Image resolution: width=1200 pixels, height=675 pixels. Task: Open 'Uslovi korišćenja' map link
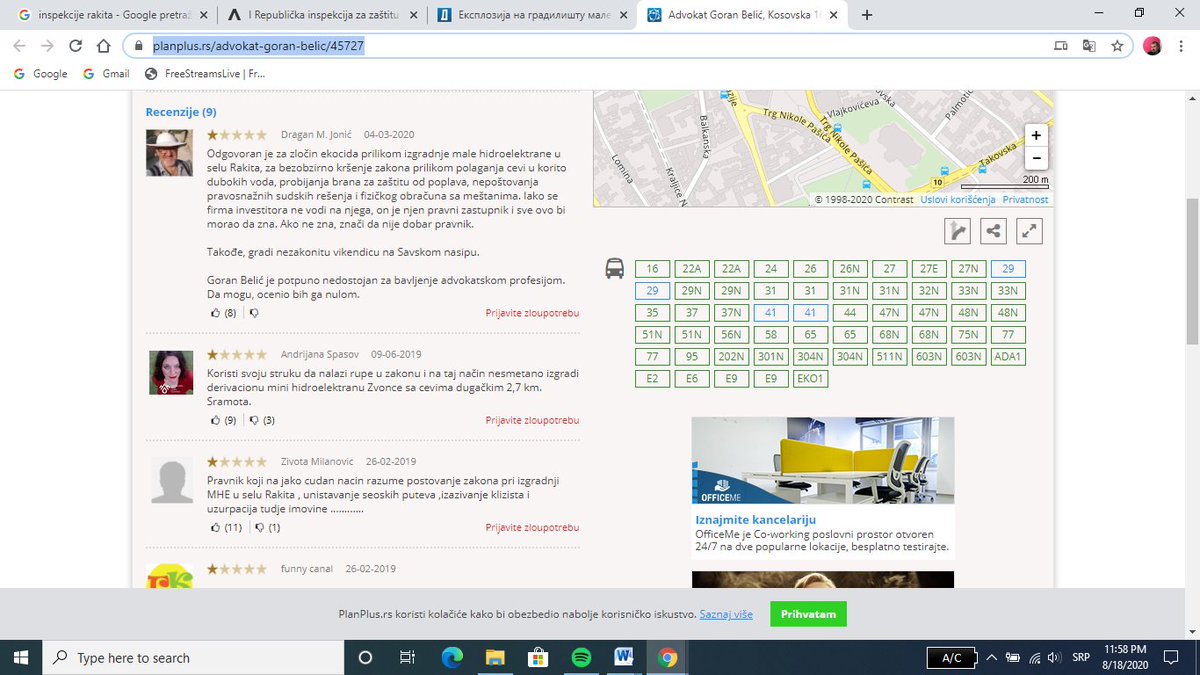pos(957,199)
